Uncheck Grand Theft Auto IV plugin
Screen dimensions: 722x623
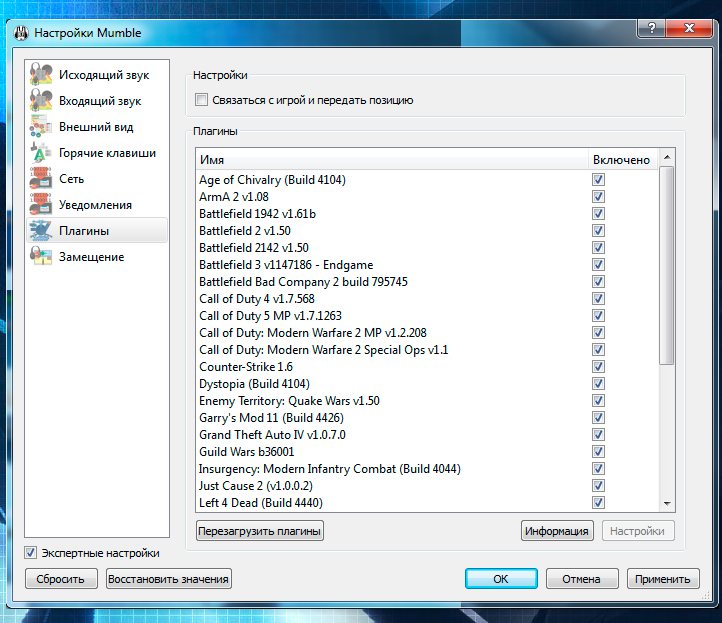(x=598, y=435)
